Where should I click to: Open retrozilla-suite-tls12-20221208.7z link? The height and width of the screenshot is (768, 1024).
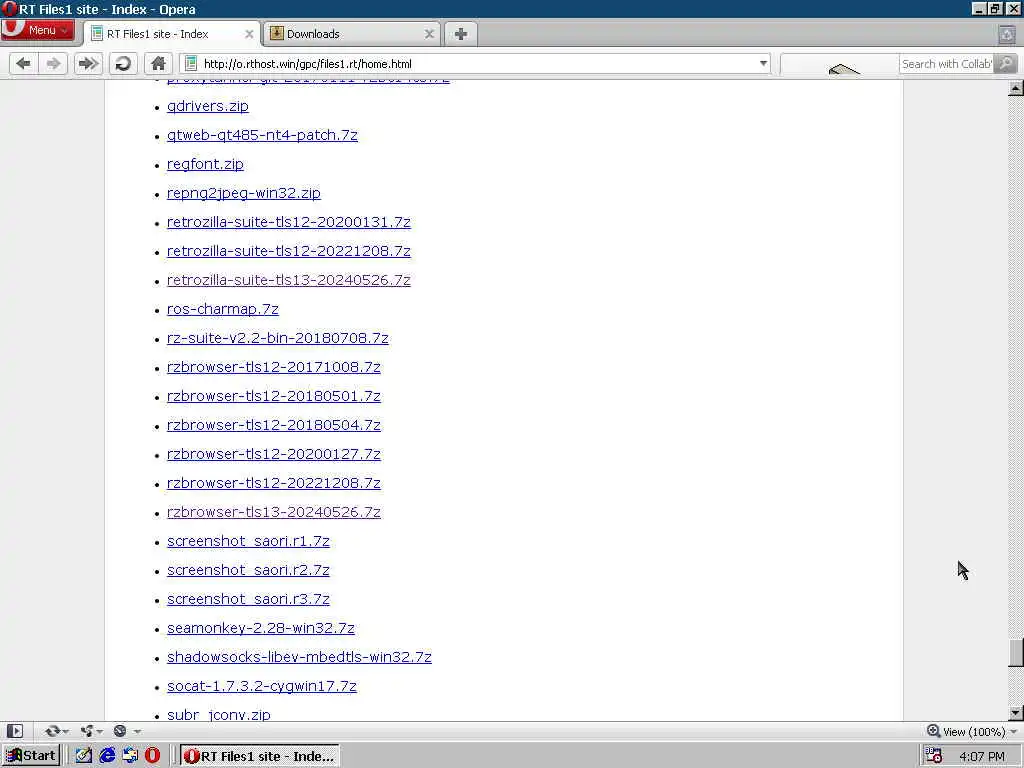point(289,251)
